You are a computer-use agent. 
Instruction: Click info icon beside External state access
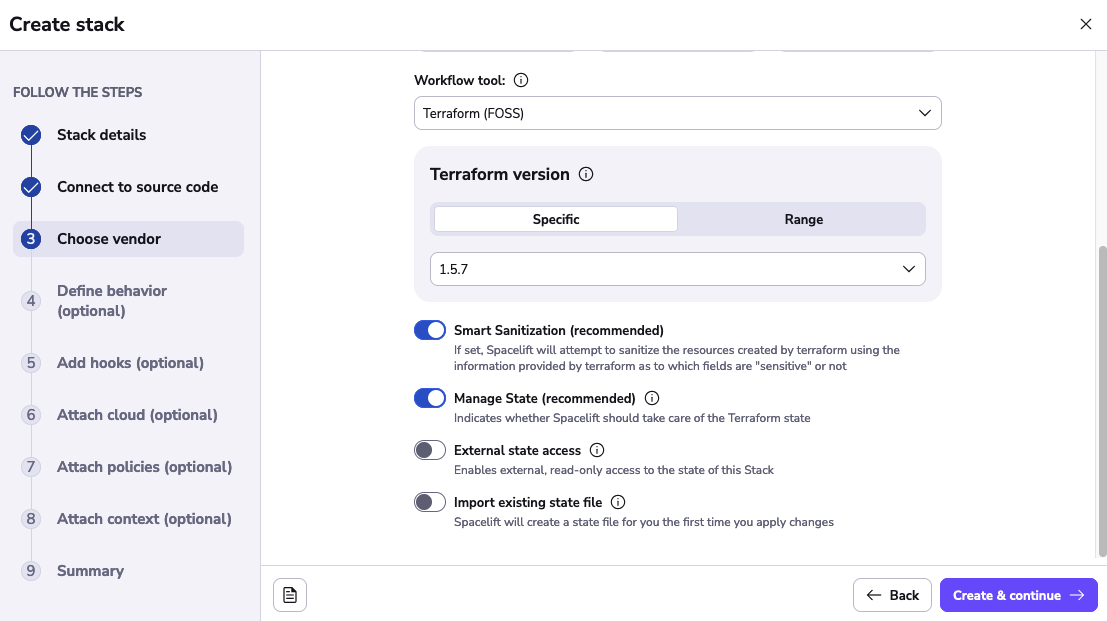597,451
